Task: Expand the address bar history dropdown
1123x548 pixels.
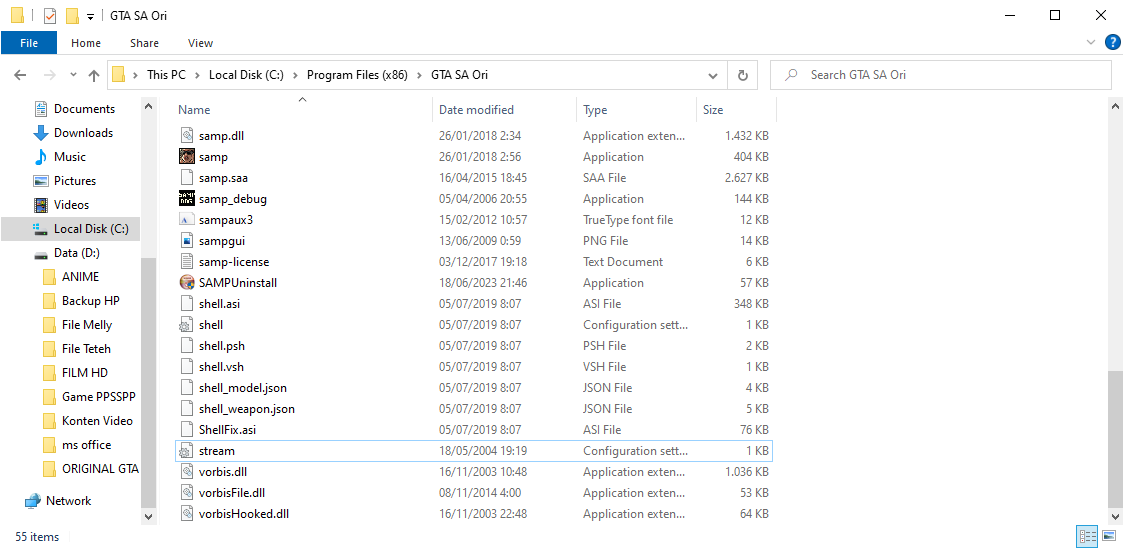Action: 713,74
